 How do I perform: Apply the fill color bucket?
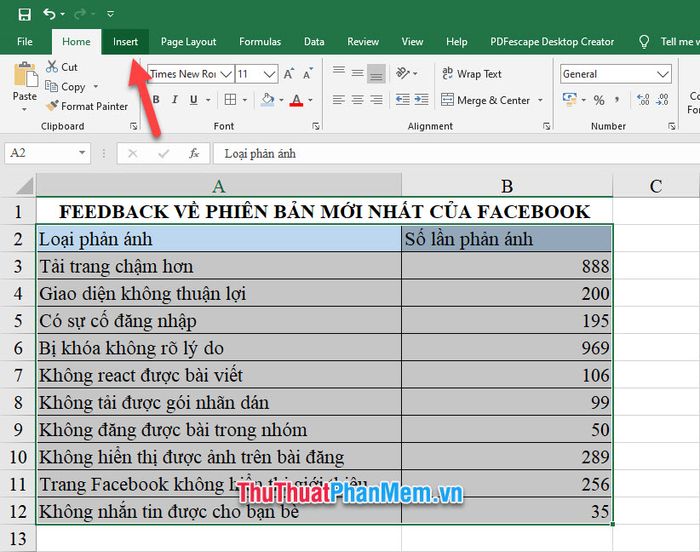[267, 100]
